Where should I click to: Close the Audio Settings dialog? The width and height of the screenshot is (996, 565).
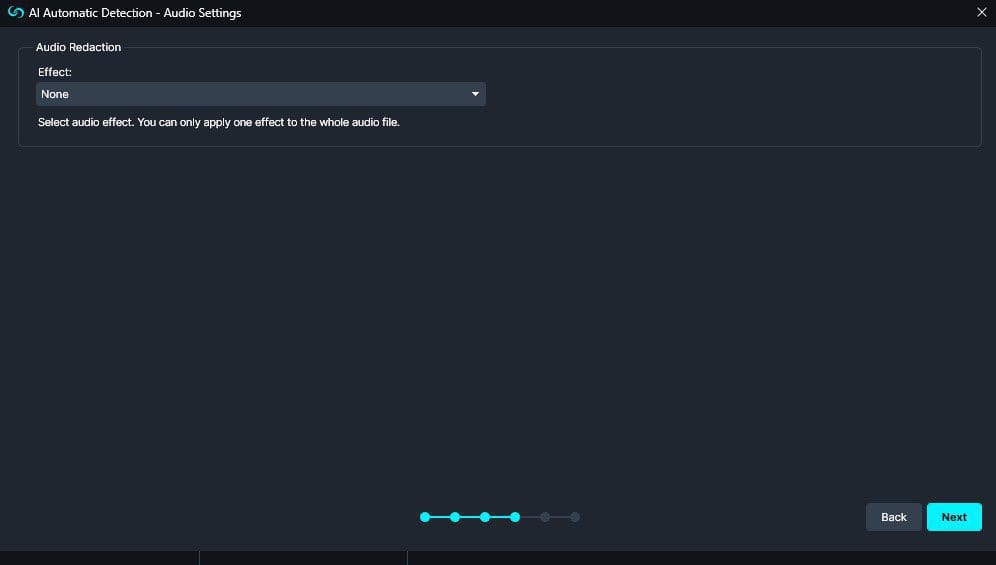[x=981, y=12]
